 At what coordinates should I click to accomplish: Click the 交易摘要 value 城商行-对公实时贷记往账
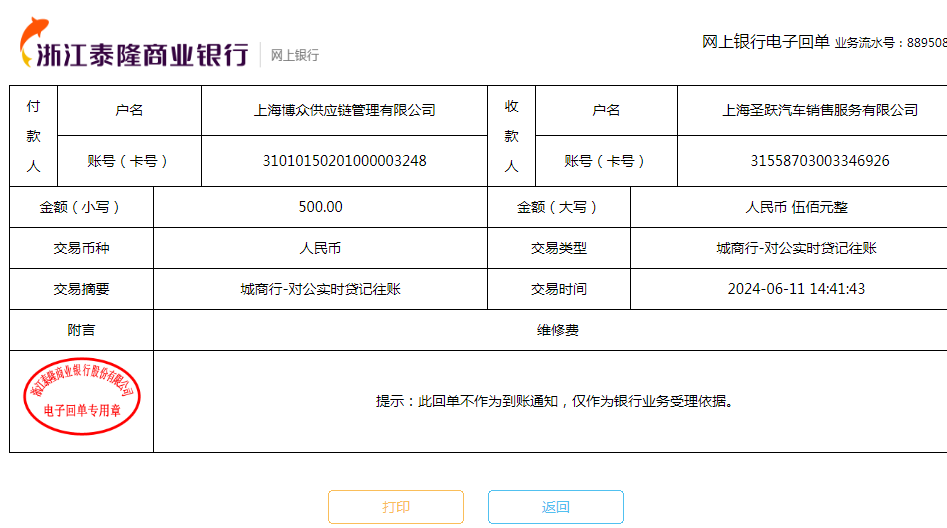(320, 289)
